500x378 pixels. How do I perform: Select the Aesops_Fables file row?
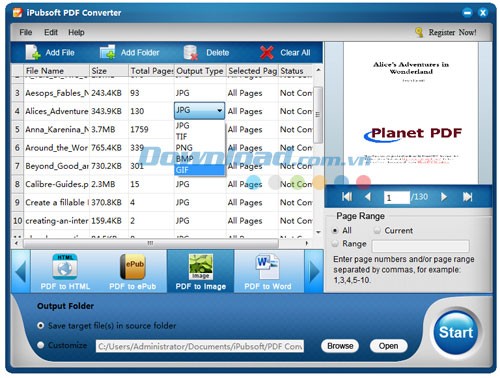(x=162, y=93)
